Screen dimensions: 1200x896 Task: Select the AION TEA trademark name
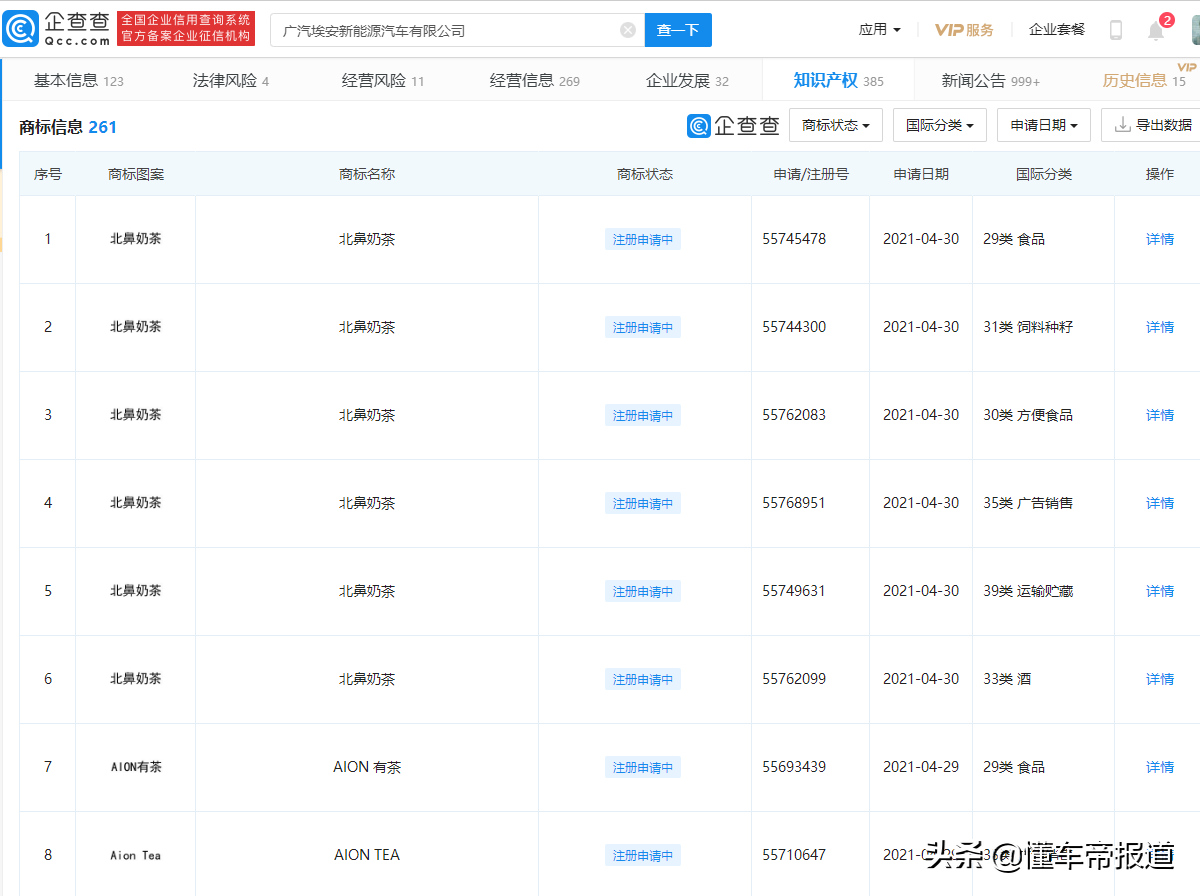(x=367, y=855)
